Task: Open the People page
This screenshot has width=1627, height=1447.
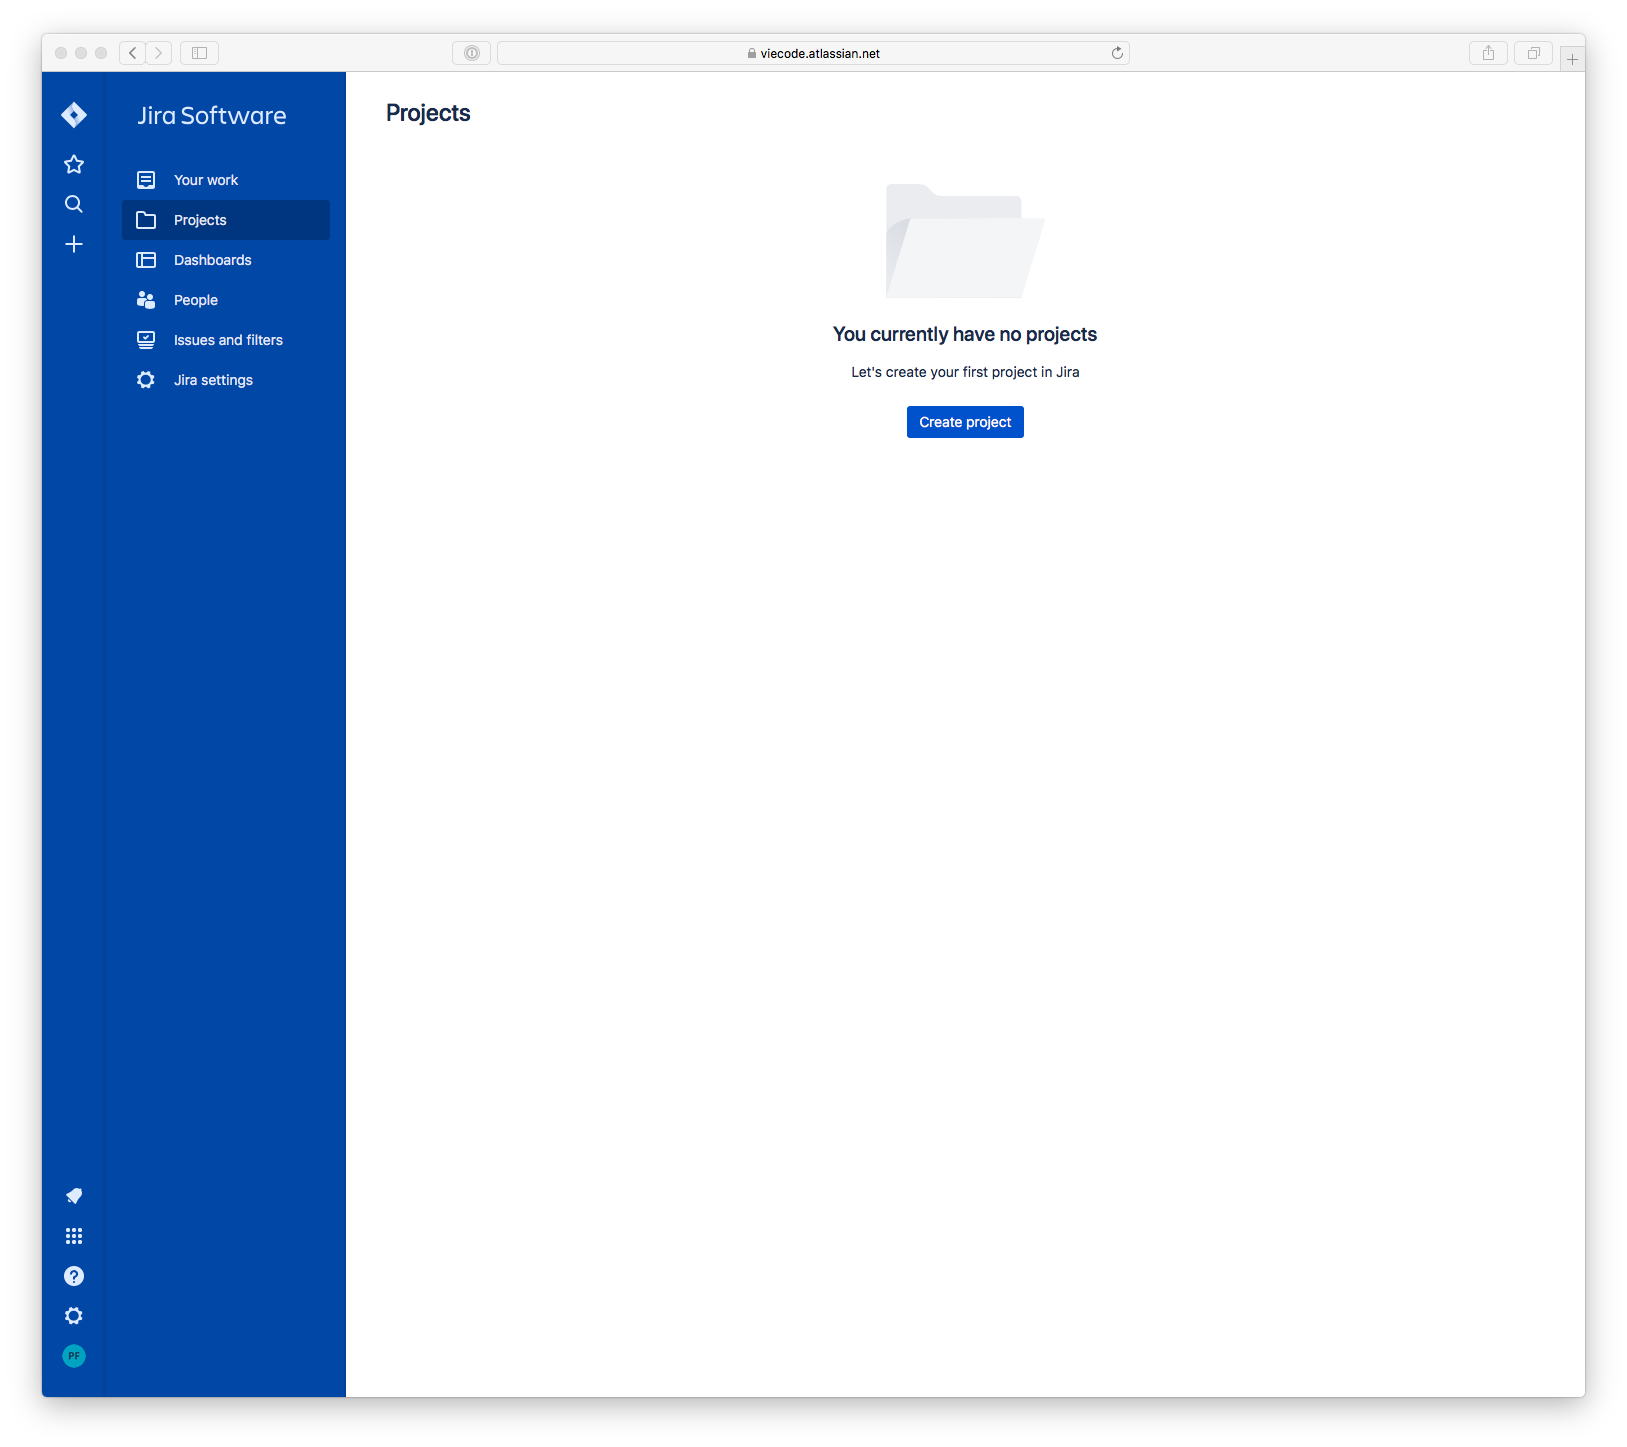Action: (x=196, y=300)
